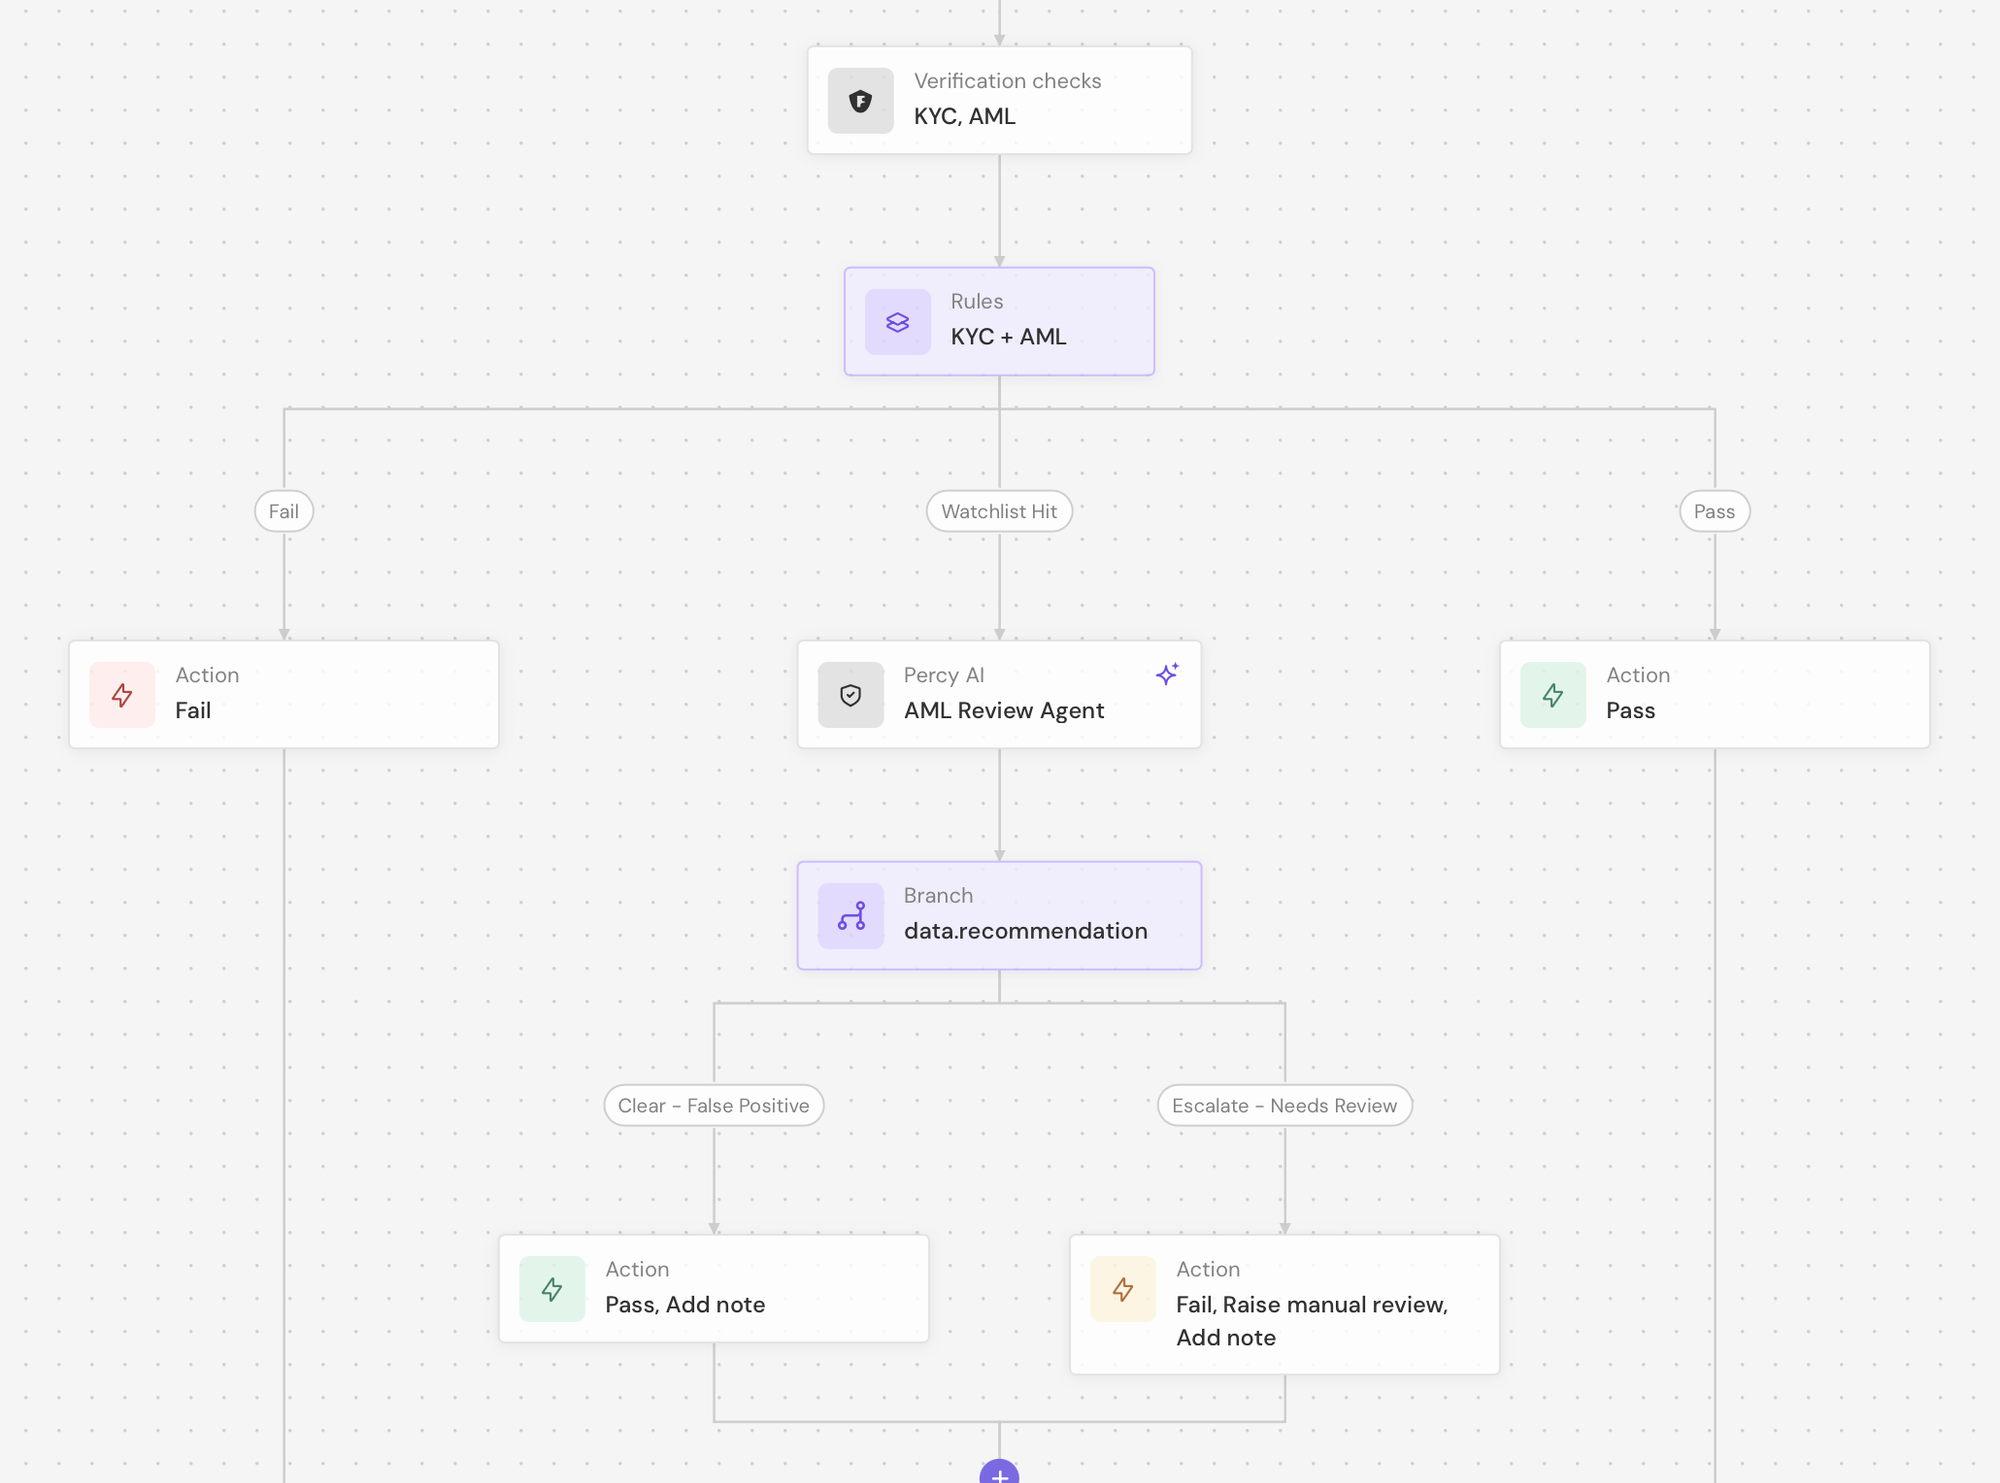The image size is (2000, 1483).
Task: Click orange lightning icon on manual review action
Action: point(1122,1289)
